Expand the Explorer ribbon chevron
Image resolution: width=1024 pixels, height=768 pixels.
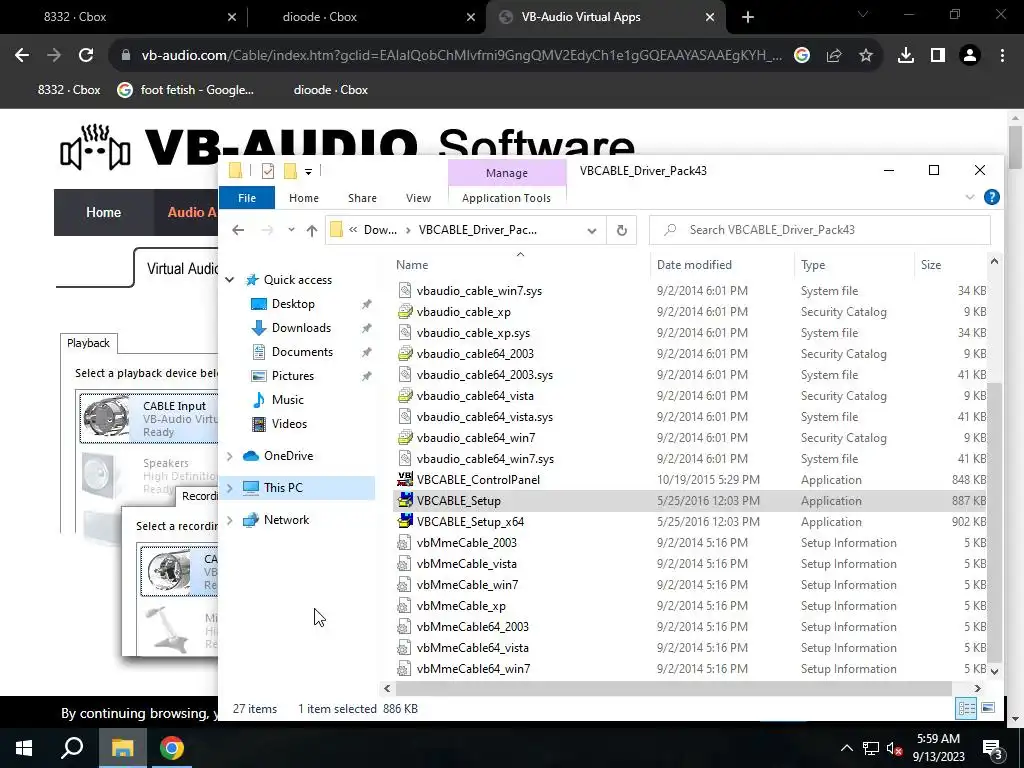[970, 197]
